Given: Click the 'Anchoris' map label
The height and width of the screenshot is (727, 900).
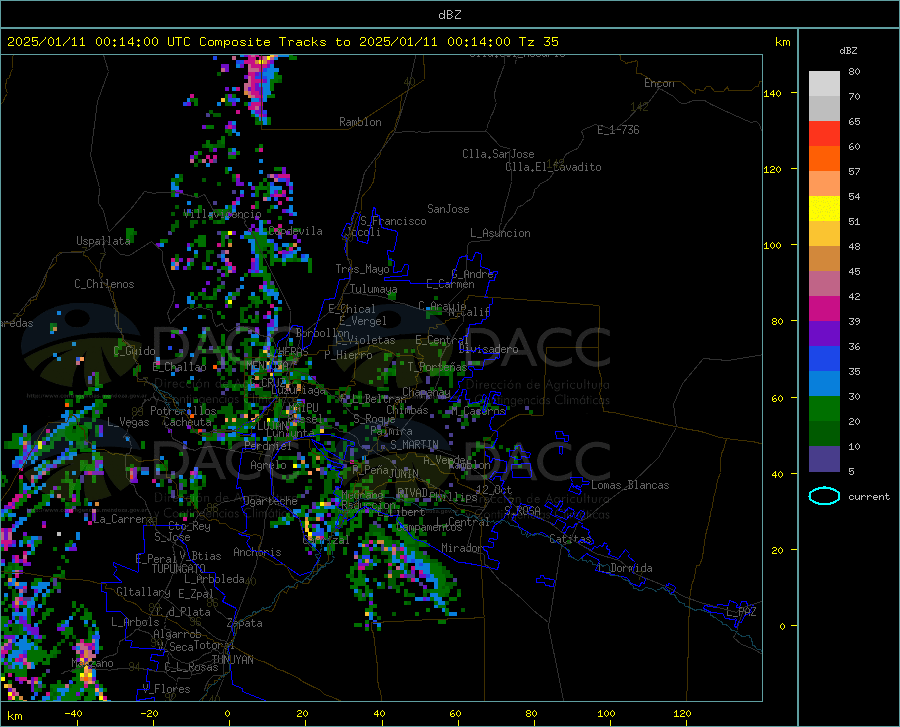Looking at the screenshot, I should 257,552.
